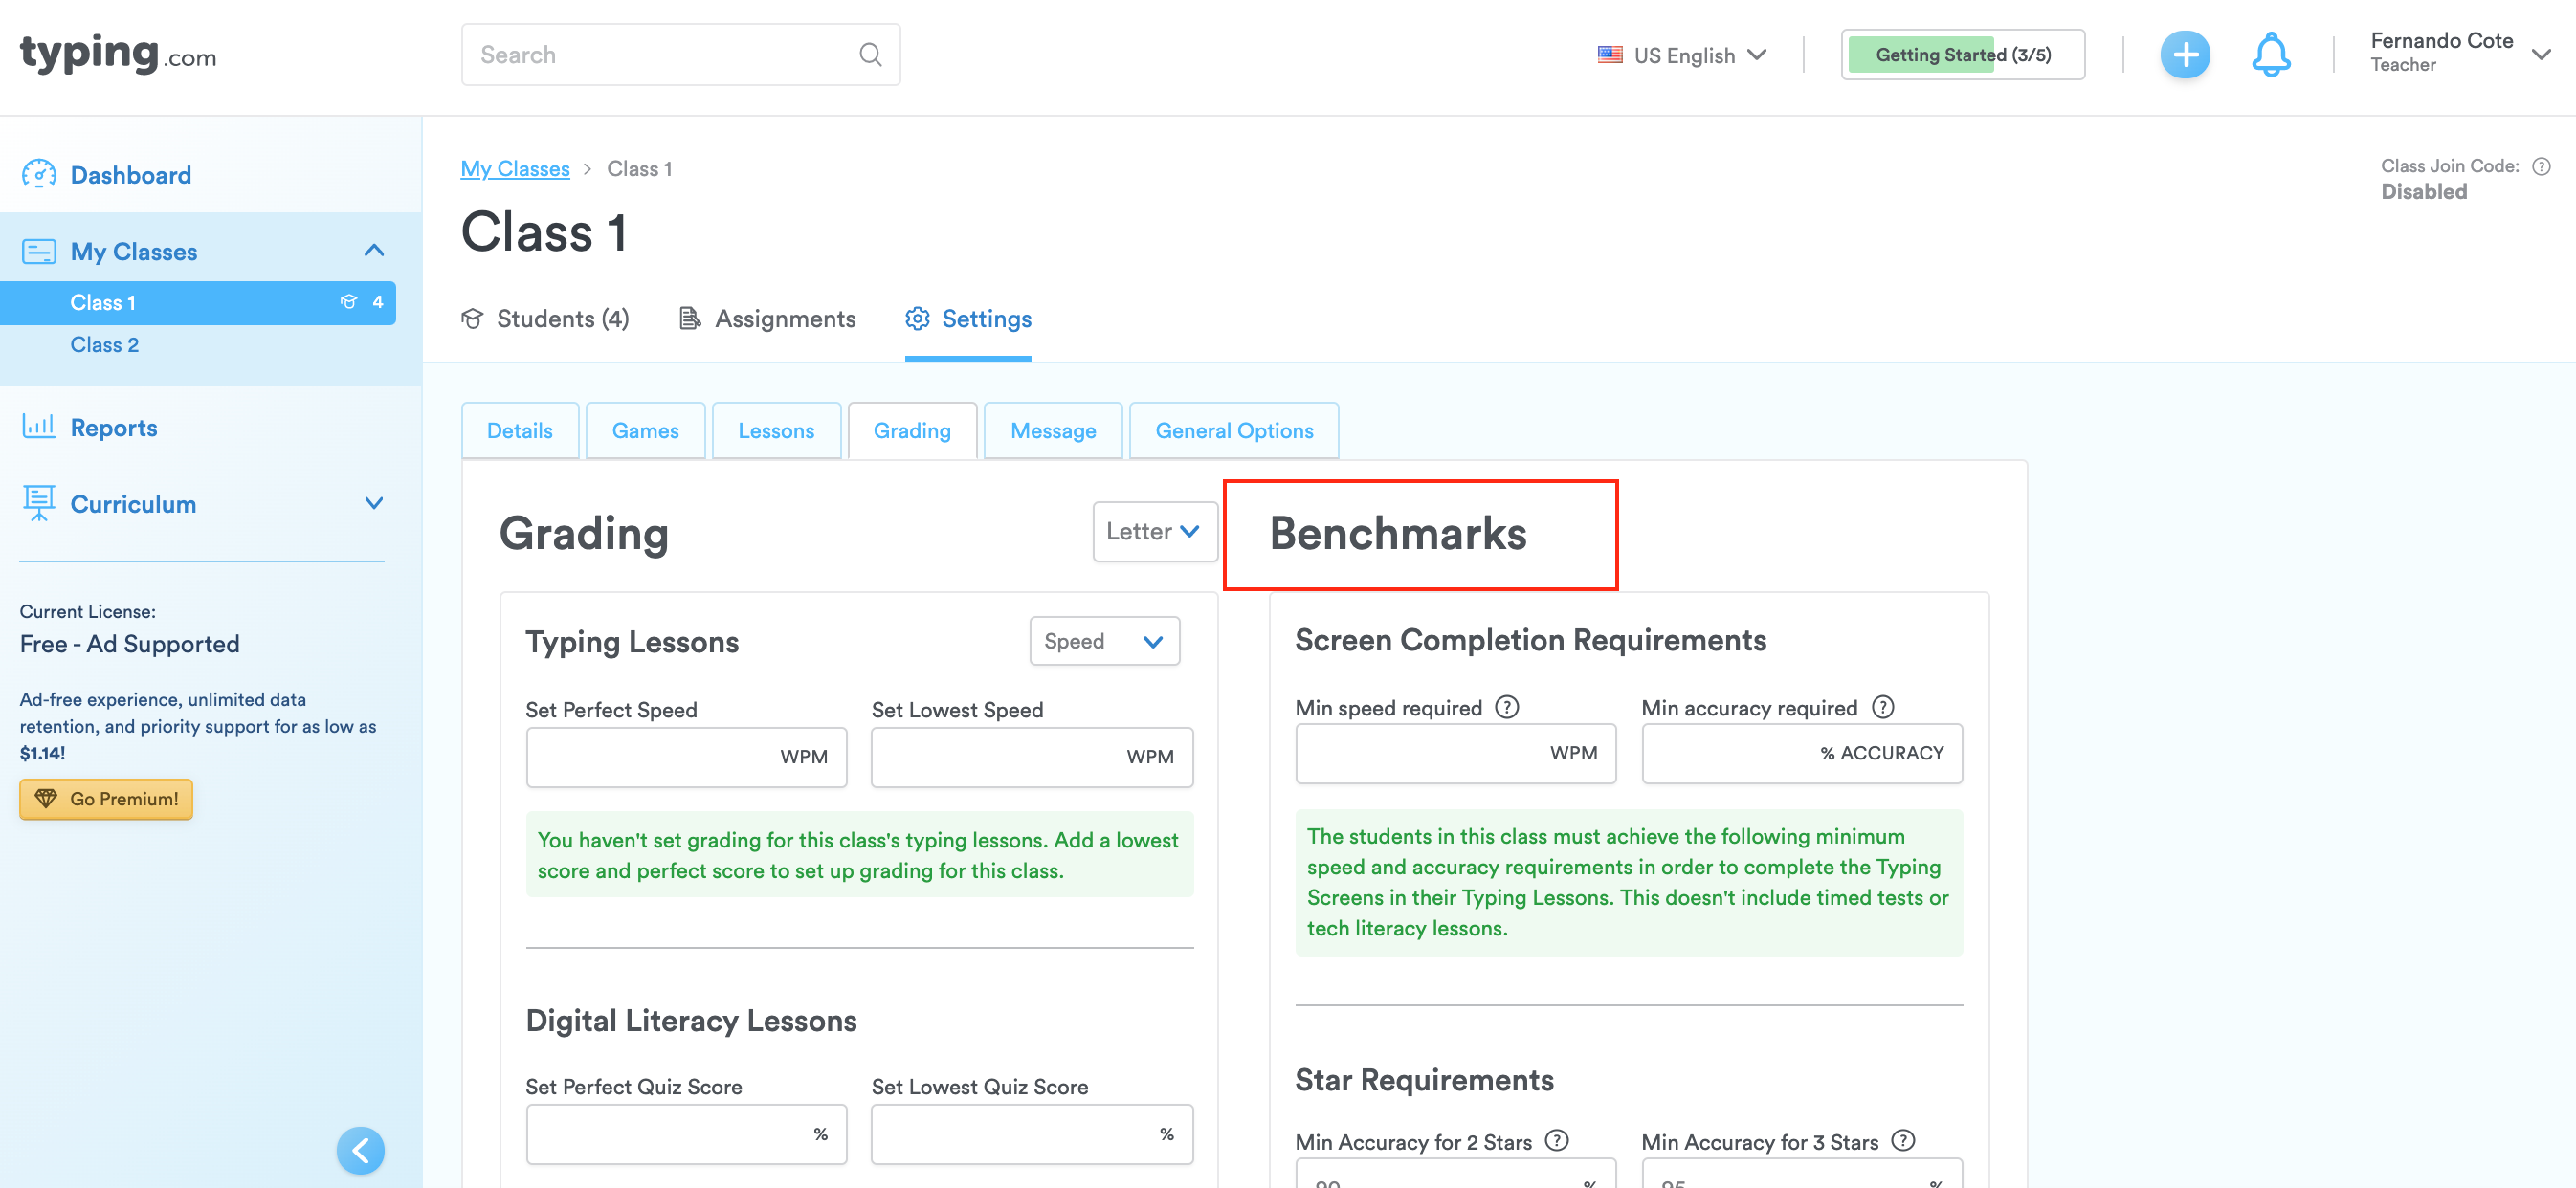Open the Letter grading format dropdown
2576x1188 pixels.
tap(1154, 531)
